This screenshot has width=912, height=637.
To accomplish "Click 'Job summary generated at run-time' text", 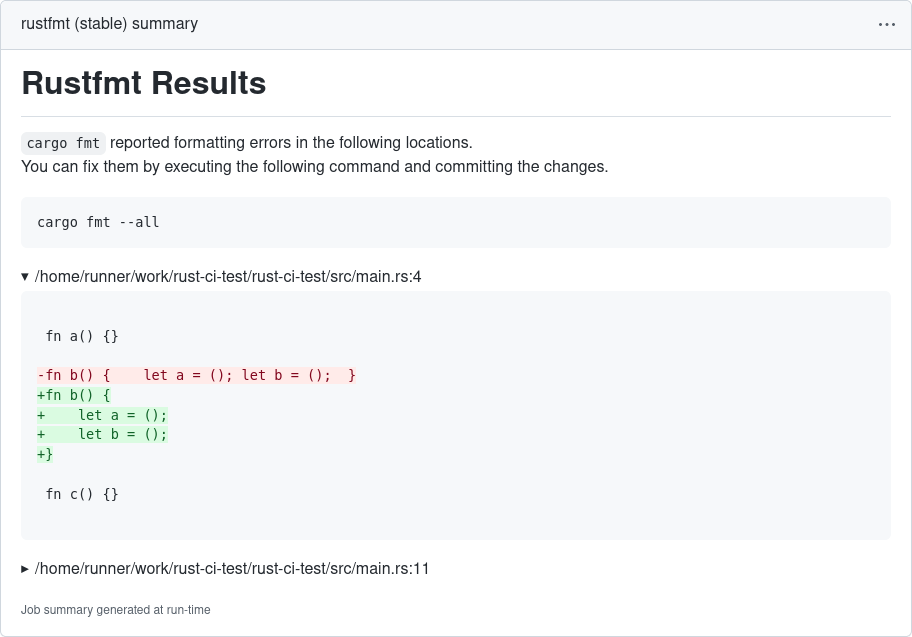I will (x=115, y=609).
